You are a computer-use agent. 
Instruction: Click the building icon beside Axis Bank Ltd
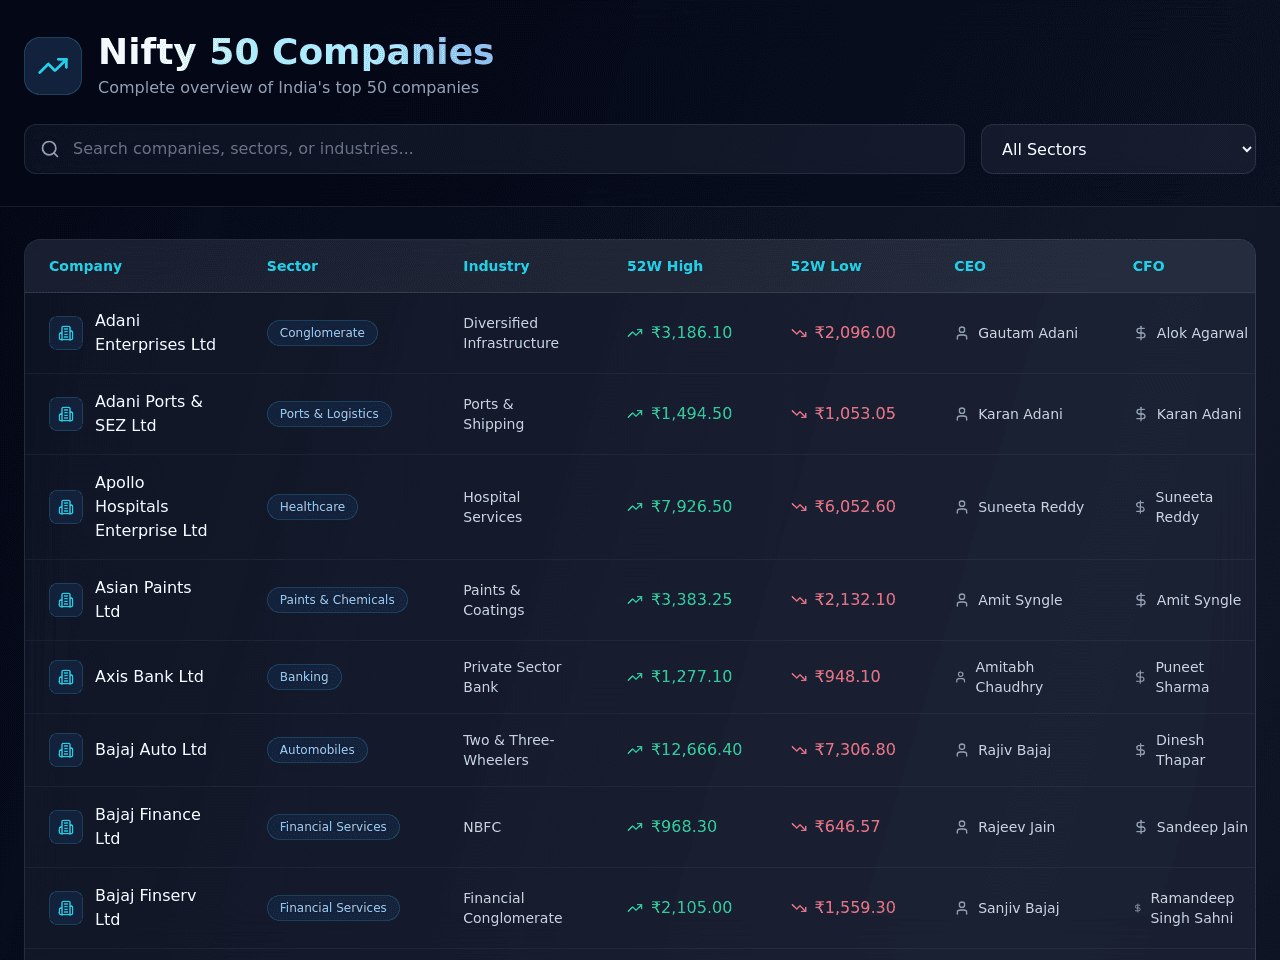pyautogui.click(x=66, y=677)
